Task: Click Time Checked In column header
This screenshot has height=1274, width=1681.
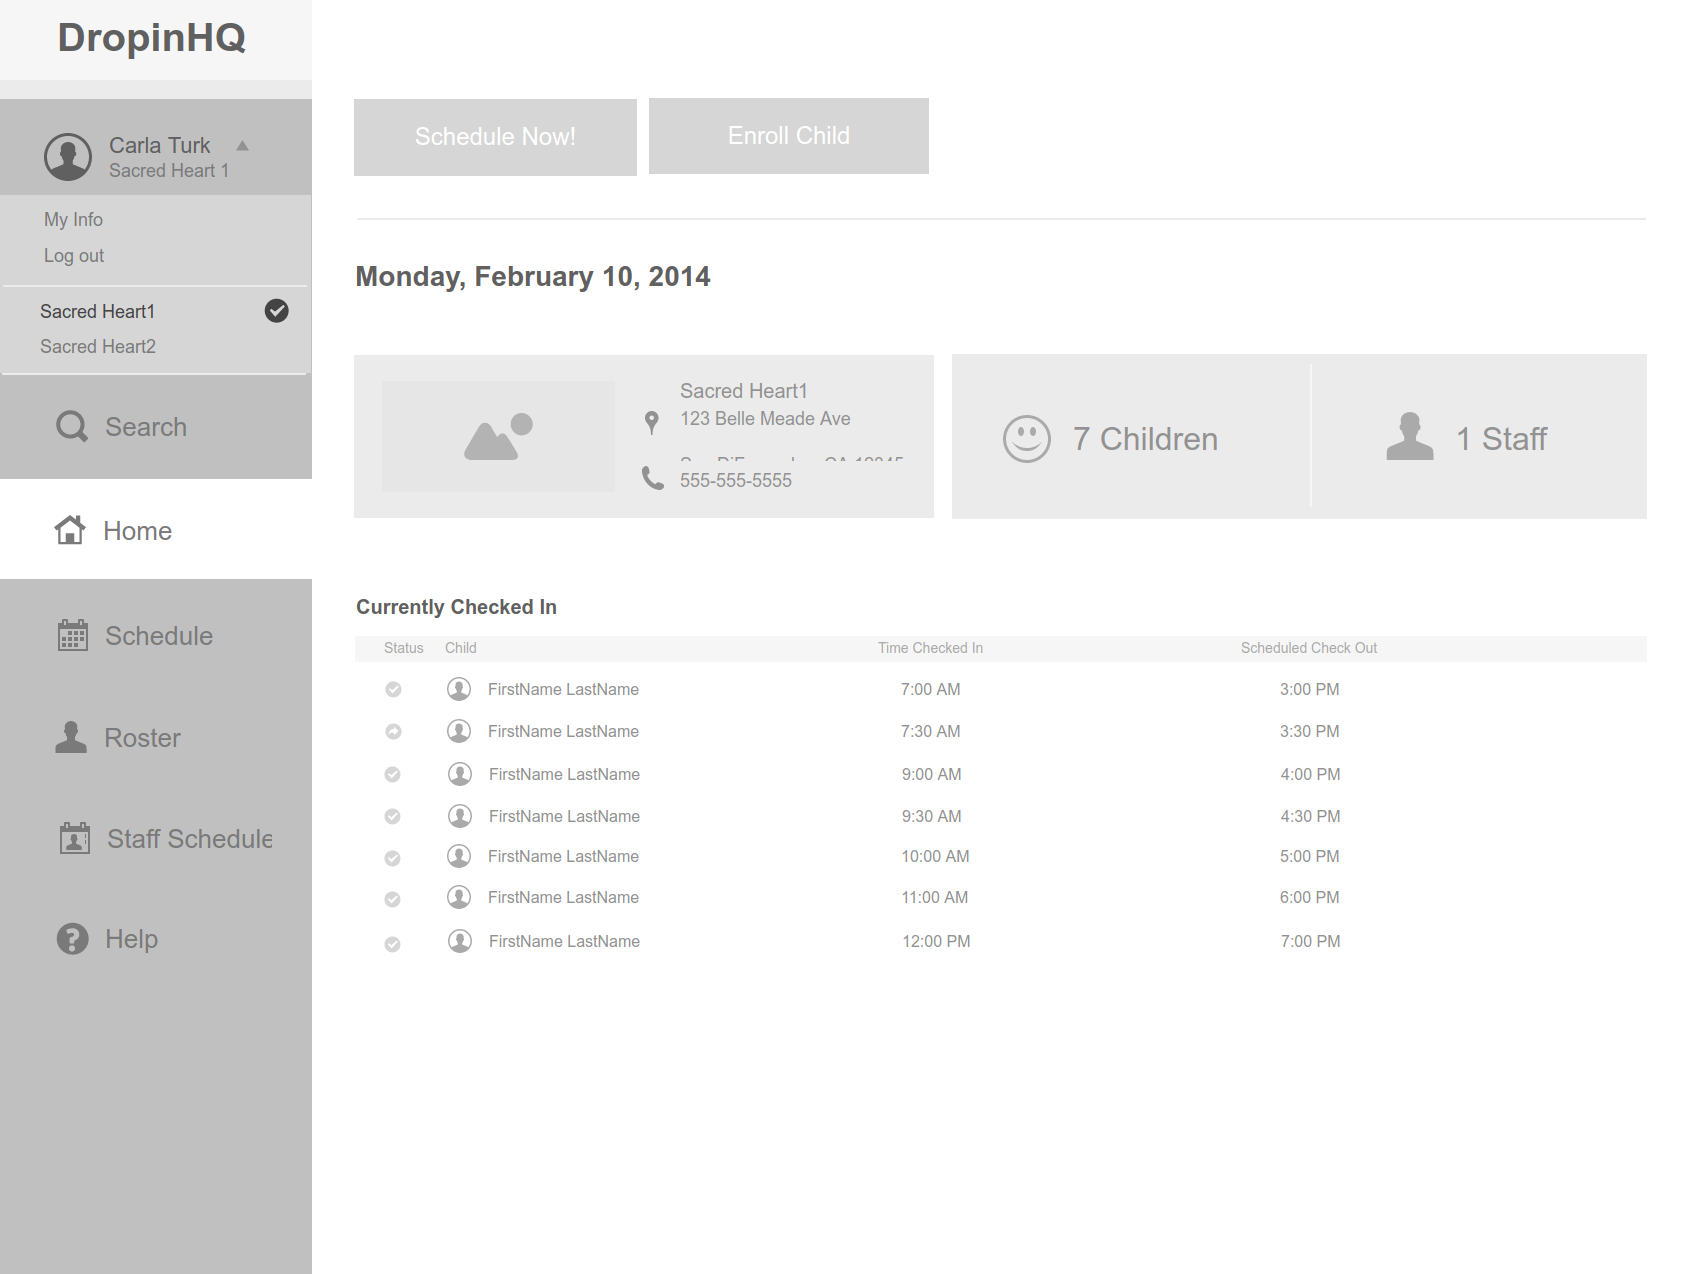Action: [930, 648]
